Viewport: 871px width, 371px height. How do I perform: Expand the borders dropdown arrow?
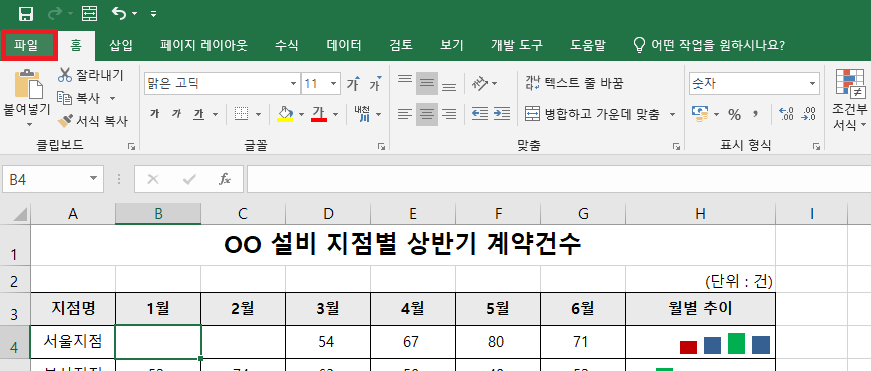point(258,115)
